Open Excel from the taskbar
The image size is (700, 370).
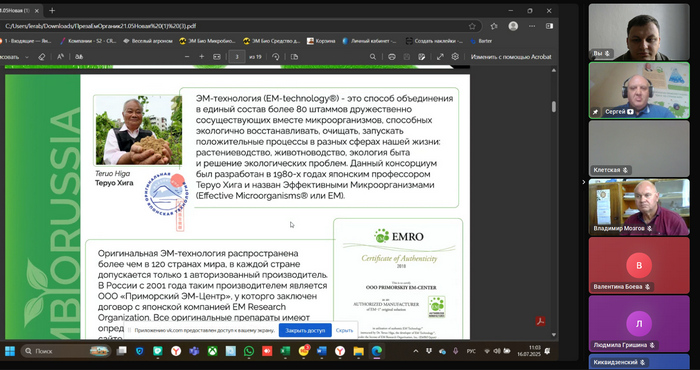click(285, 351)
